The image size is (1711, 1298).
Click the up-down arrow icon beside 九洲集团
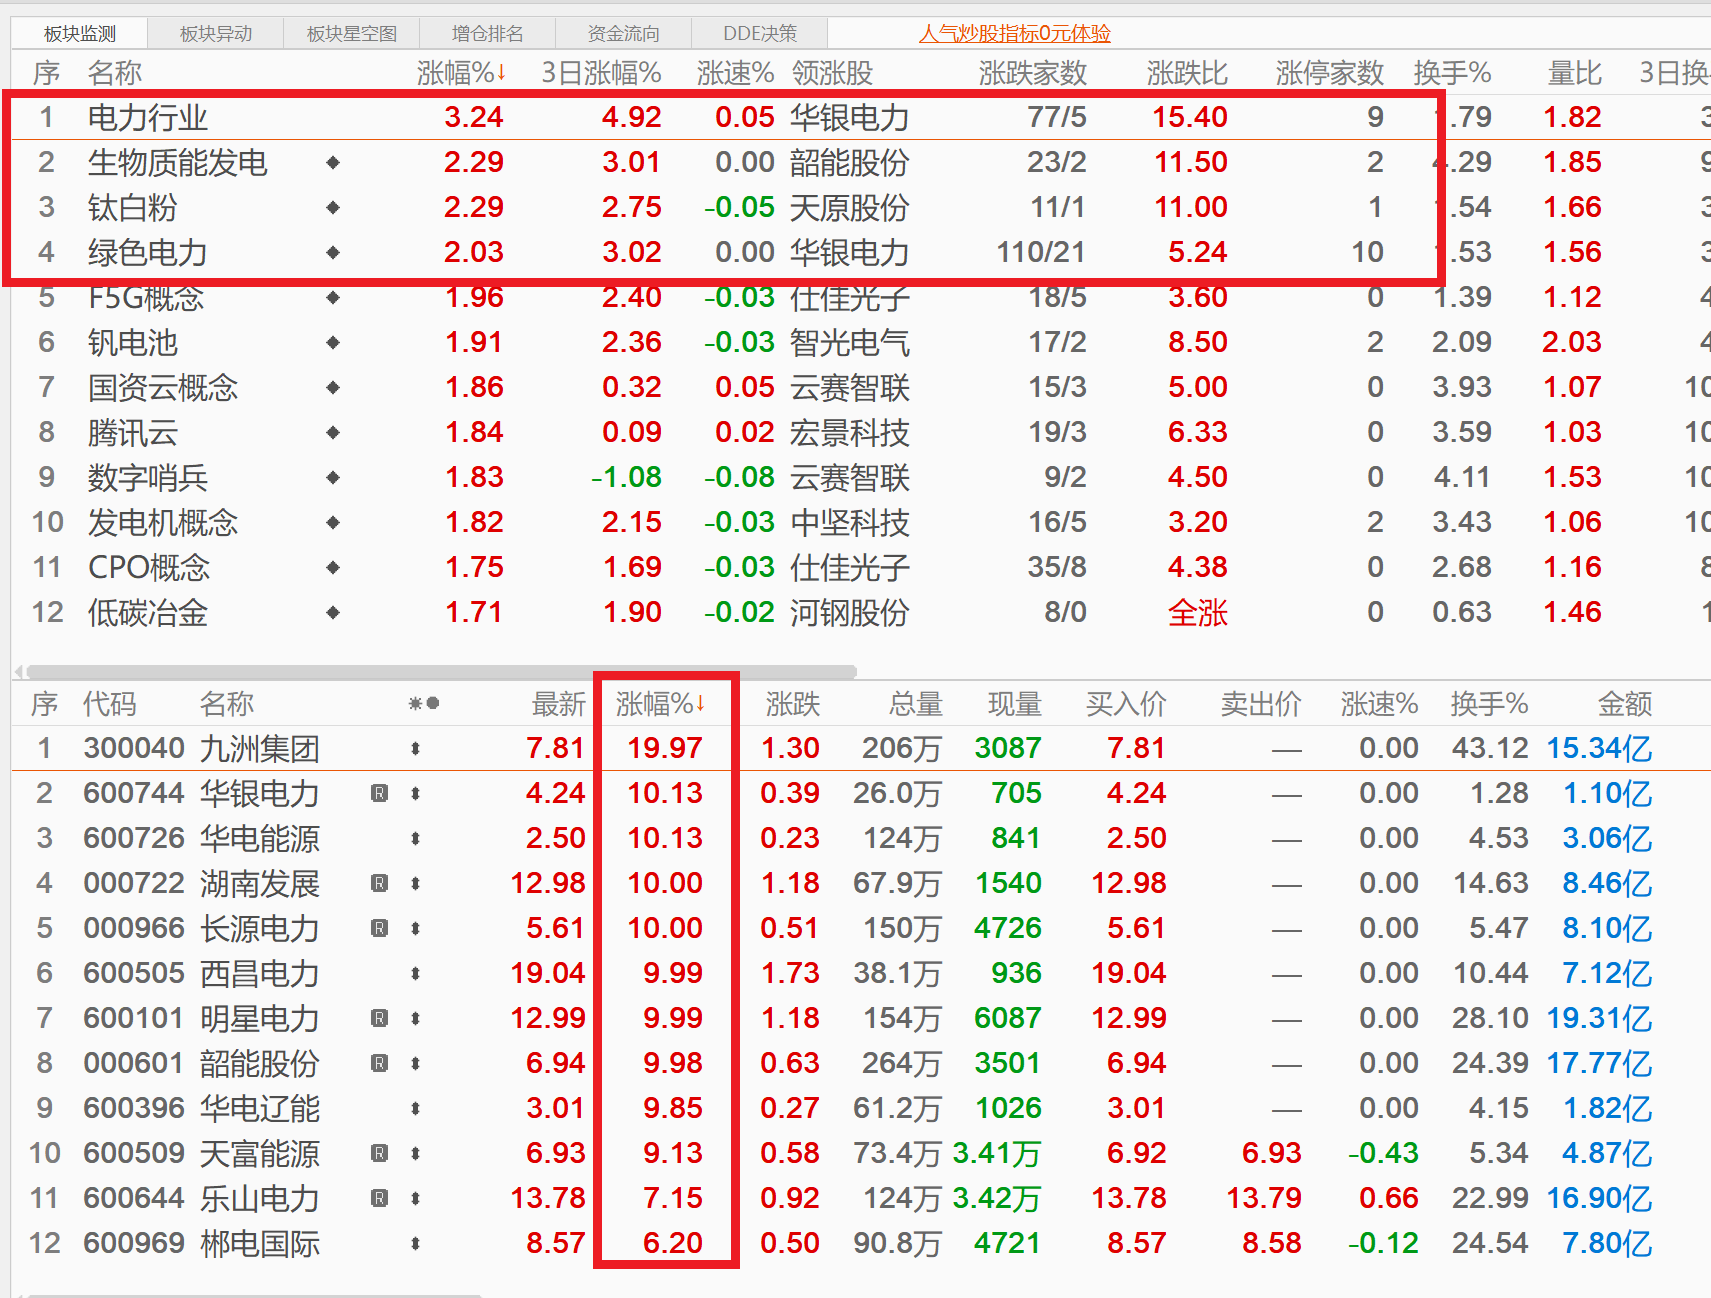point(416,747)
